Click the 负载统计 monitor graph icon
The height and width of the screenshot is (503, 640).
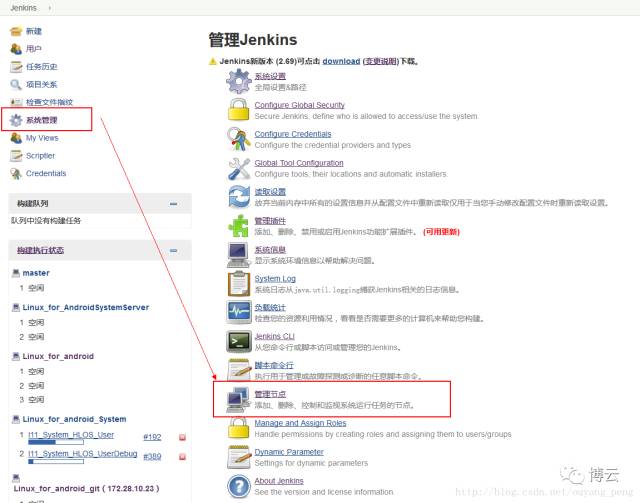(239, 312)
